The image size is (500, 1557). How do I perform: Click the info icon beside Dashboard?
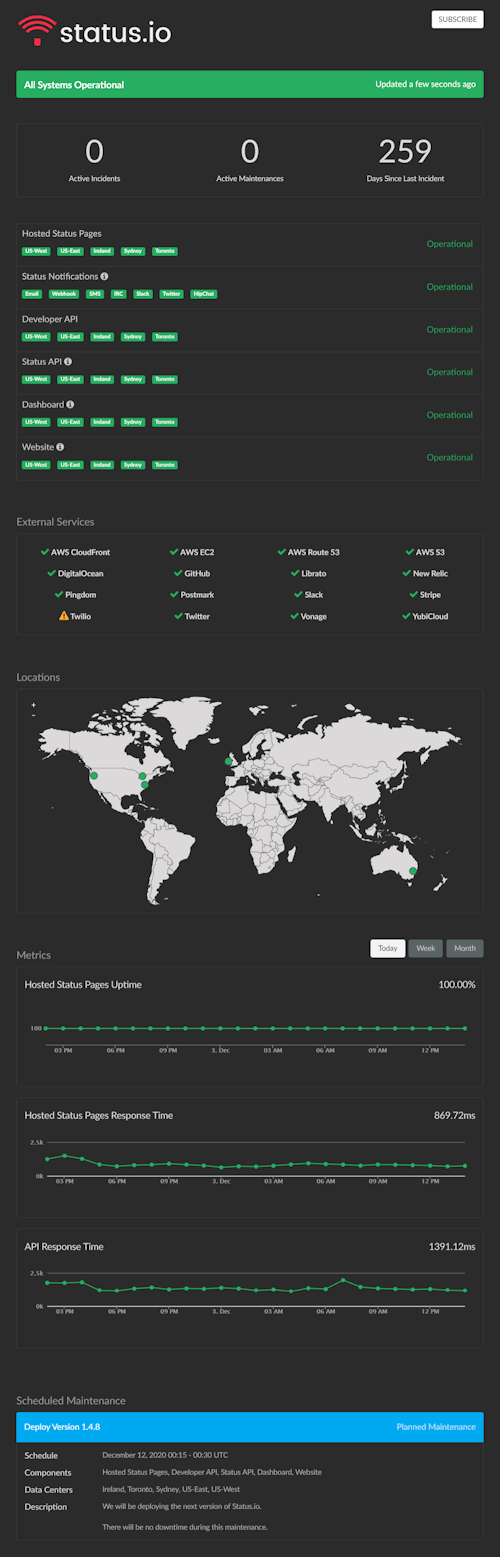(70, 404)
